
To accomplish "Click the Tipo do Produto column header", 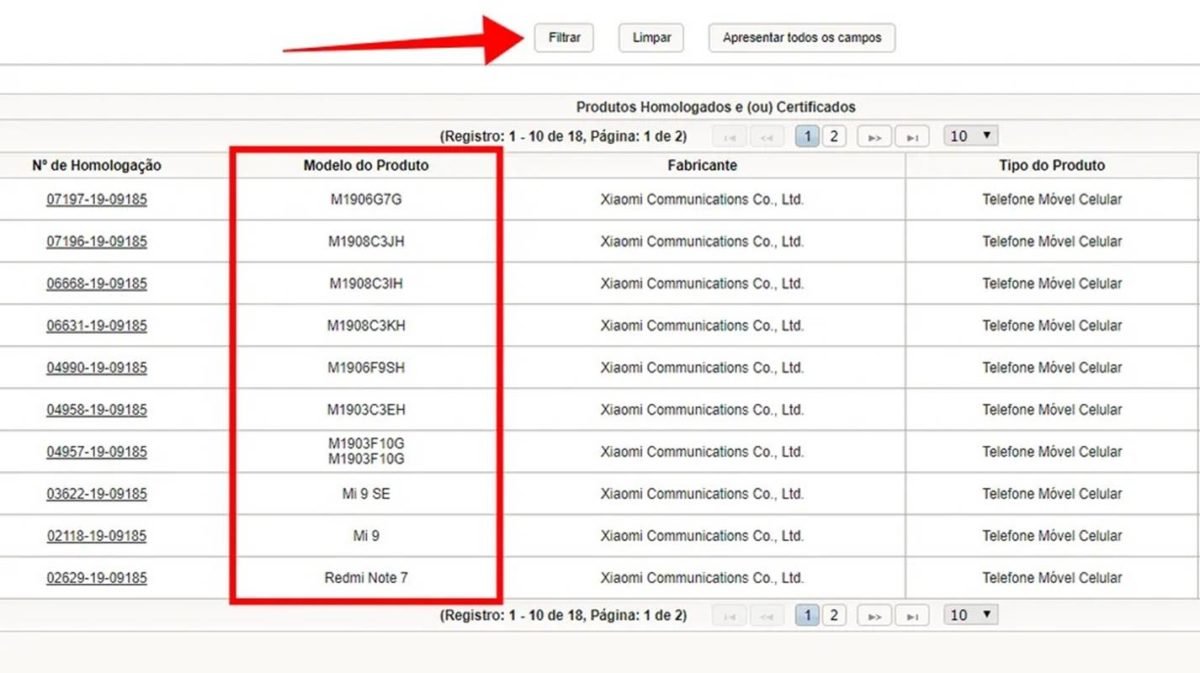I will click(1052, 165).
